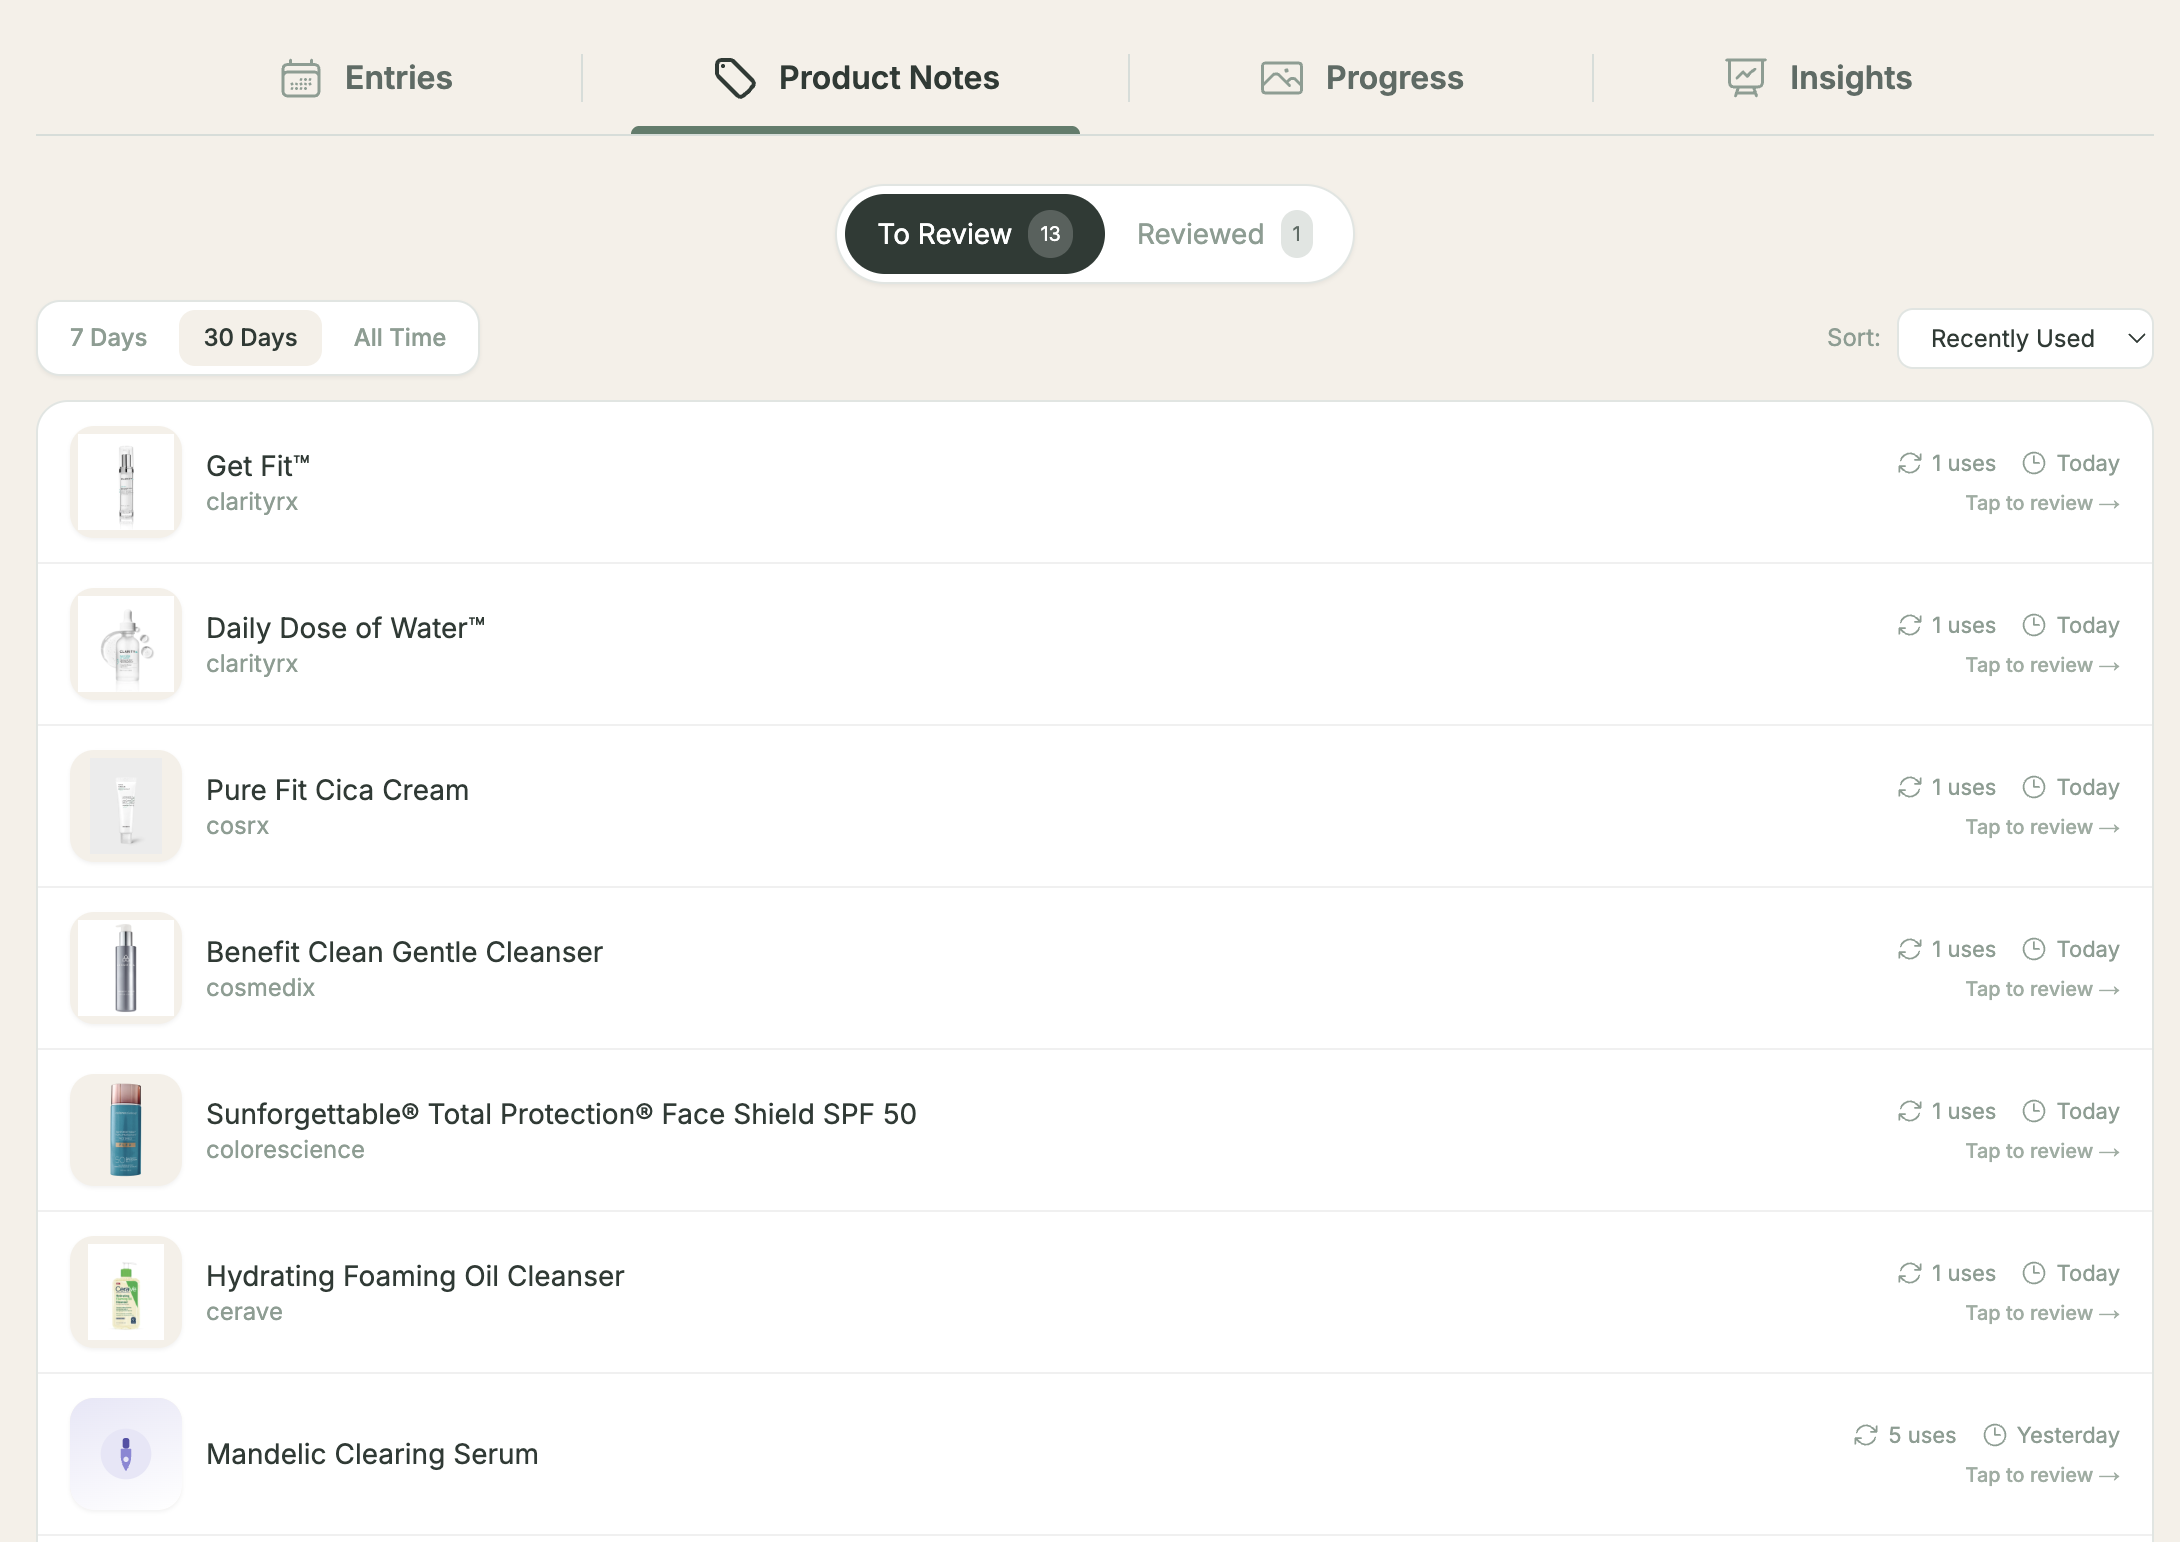Click the refresh icon showing 5 uses for Mandelic Clearing Serum
The width and height of the screenshot is (2180, 1542).
pos(1865,1434)
